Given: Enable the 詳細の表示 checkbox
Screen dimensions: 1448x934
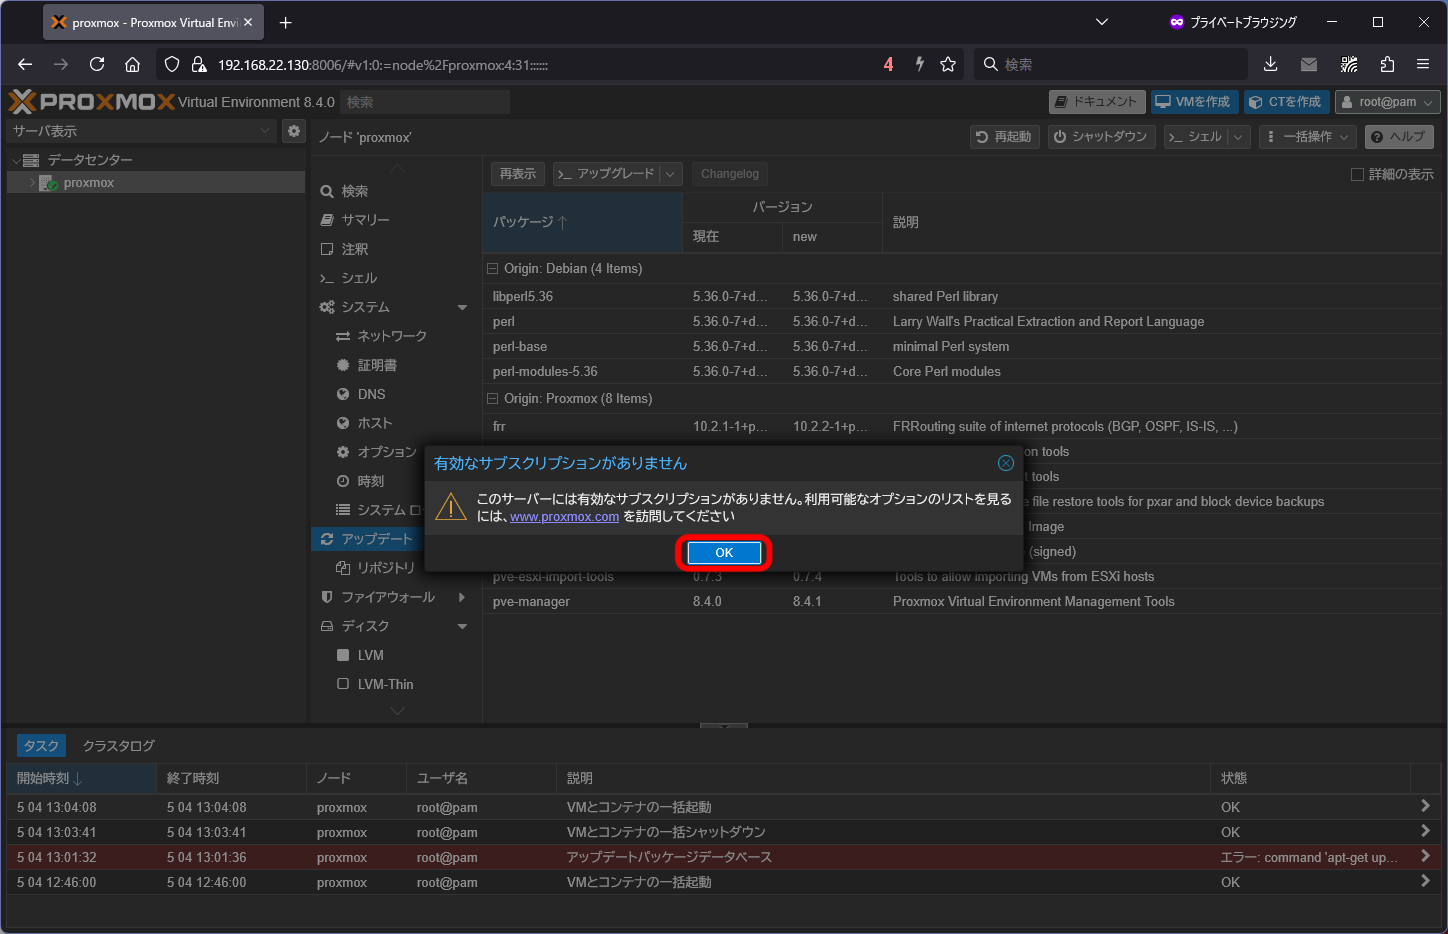Looking at the screenshot, I should click(x=1357, y=174).
